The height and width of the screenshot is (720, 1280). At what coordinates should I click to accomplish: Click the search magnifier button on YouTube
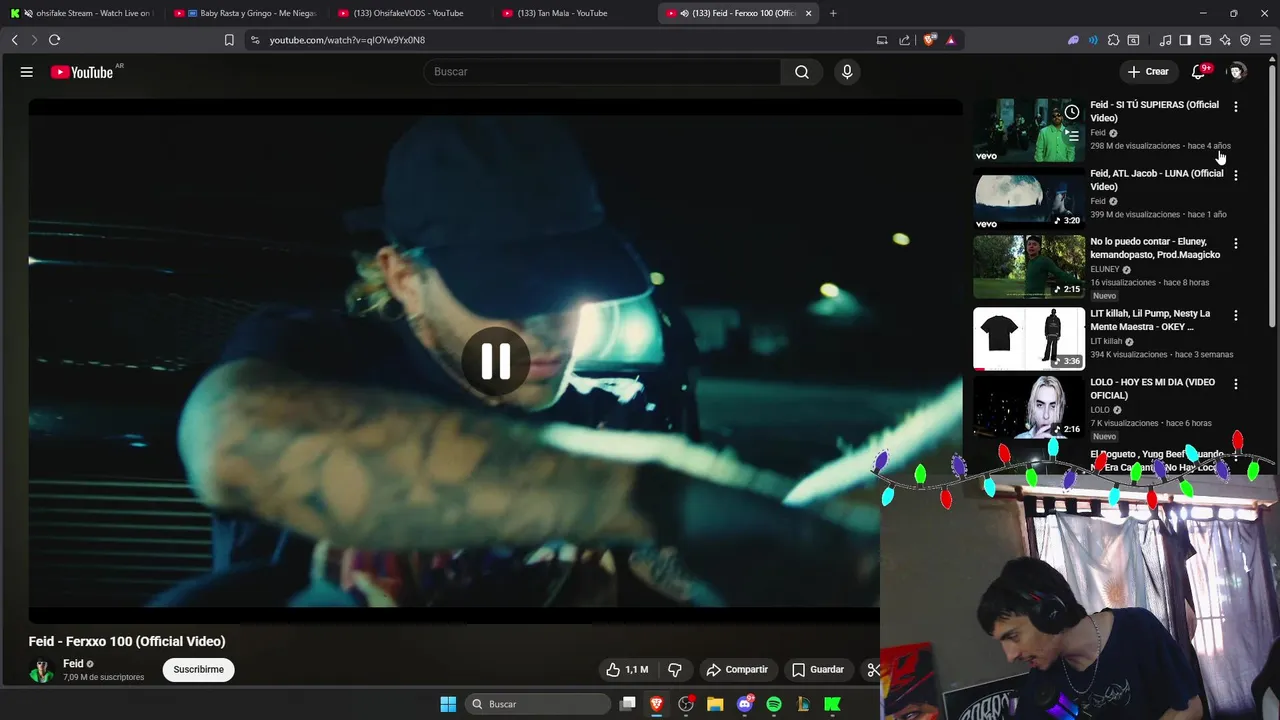pos(802,72)
